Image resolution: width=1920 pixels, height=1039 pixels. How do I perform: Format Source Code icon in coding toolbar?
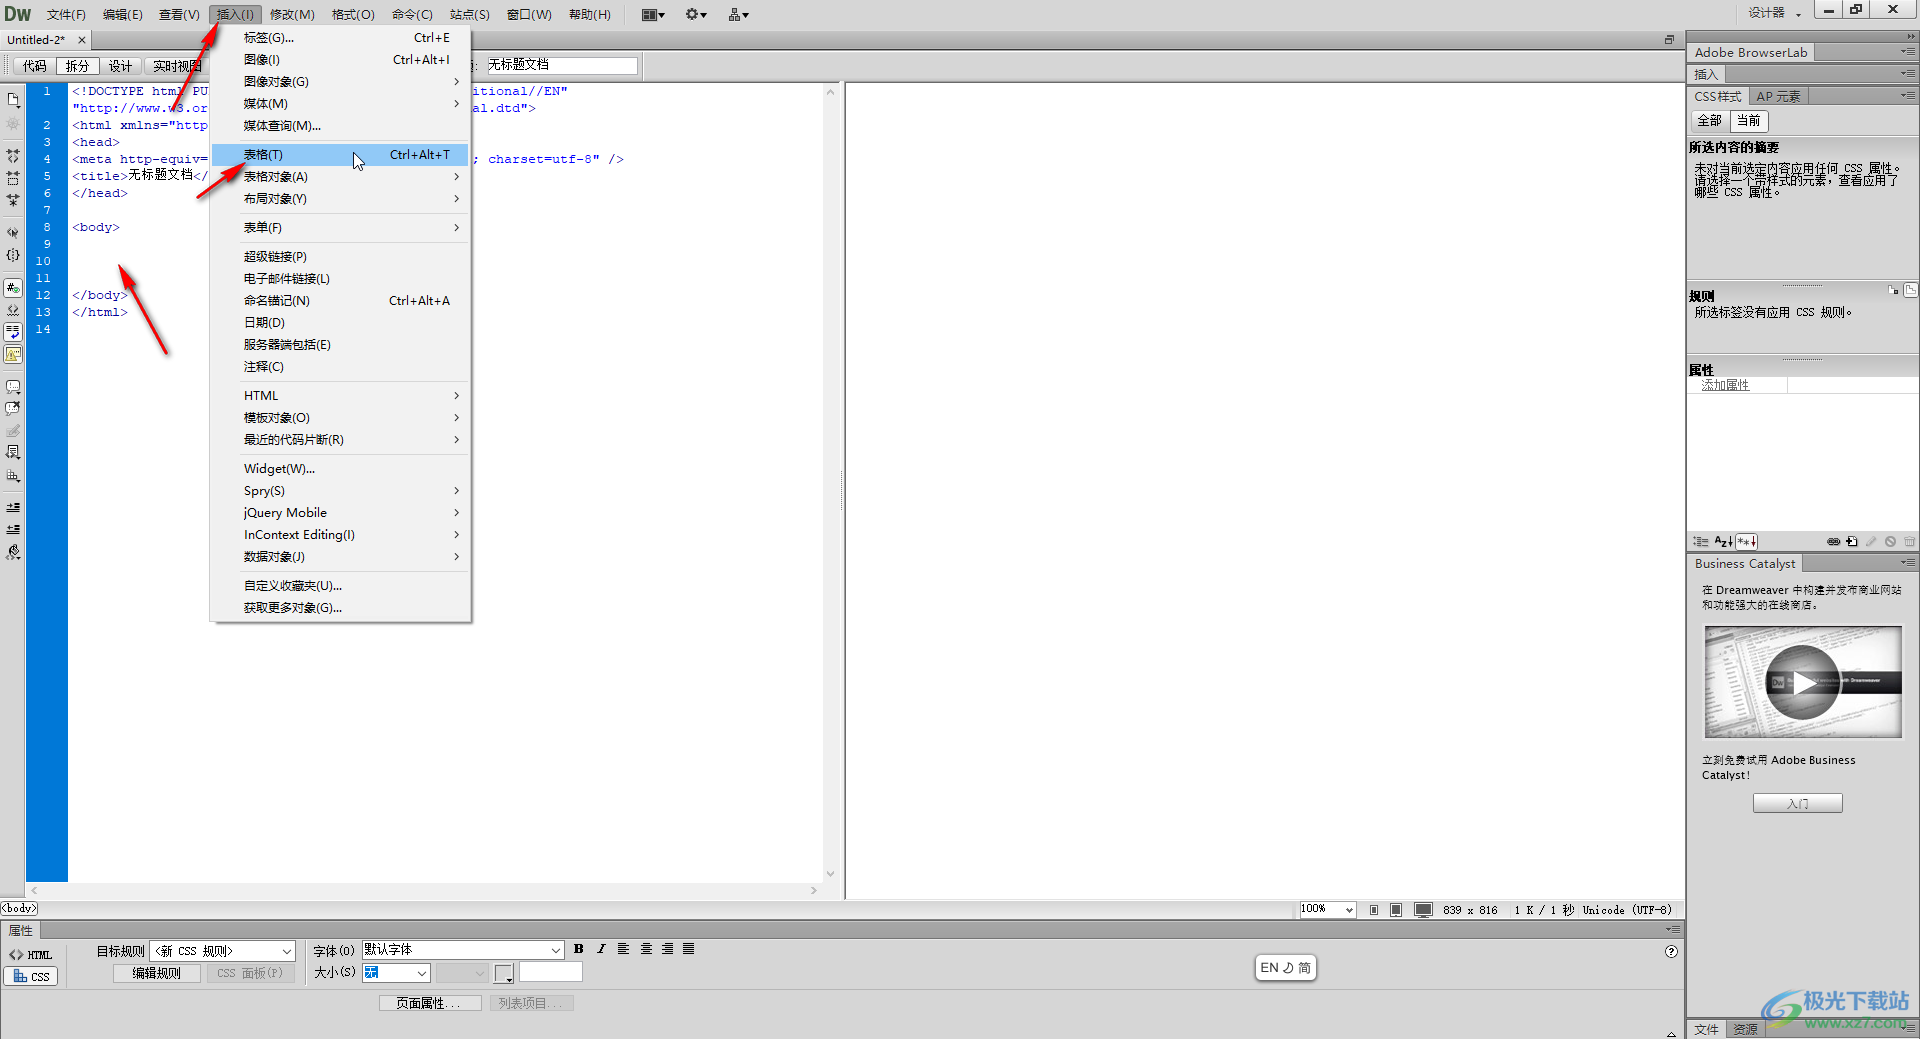tap(13, 552)
